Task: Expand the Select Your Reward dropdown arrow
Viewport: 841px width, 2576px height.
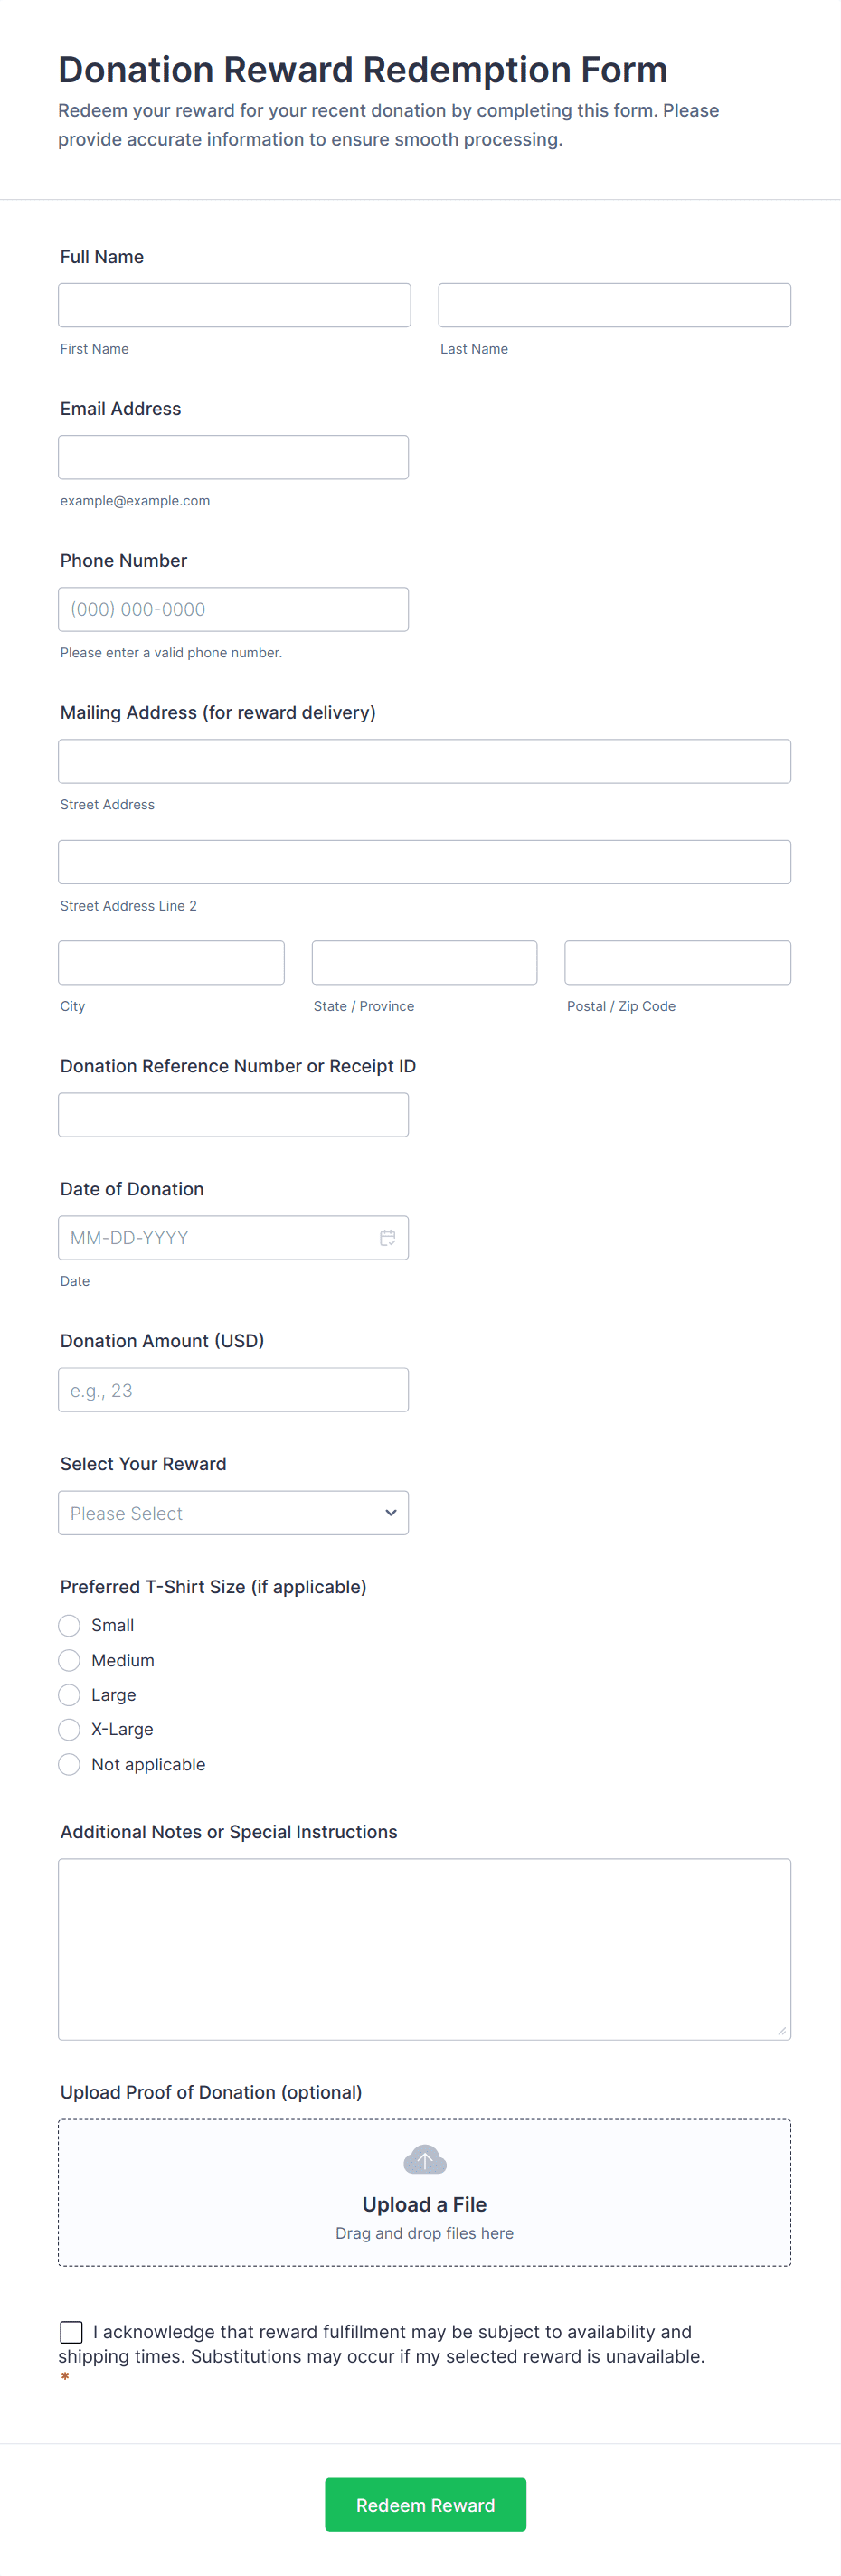Action: coord(390,1513)
